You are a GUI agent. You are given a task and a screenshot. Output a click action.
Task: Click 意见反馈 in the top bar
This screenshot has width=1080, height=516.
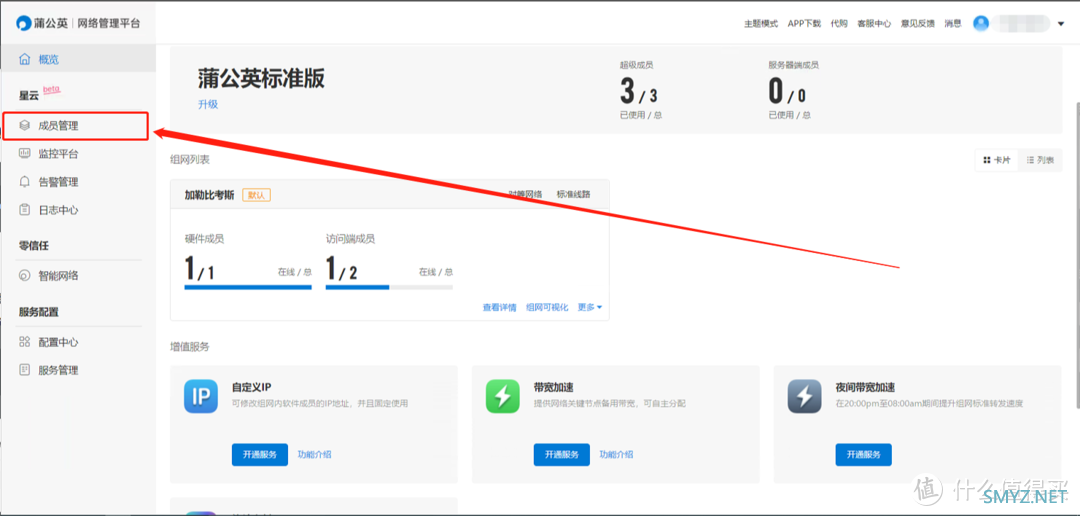pyautogui.click(x=918, y=23)
